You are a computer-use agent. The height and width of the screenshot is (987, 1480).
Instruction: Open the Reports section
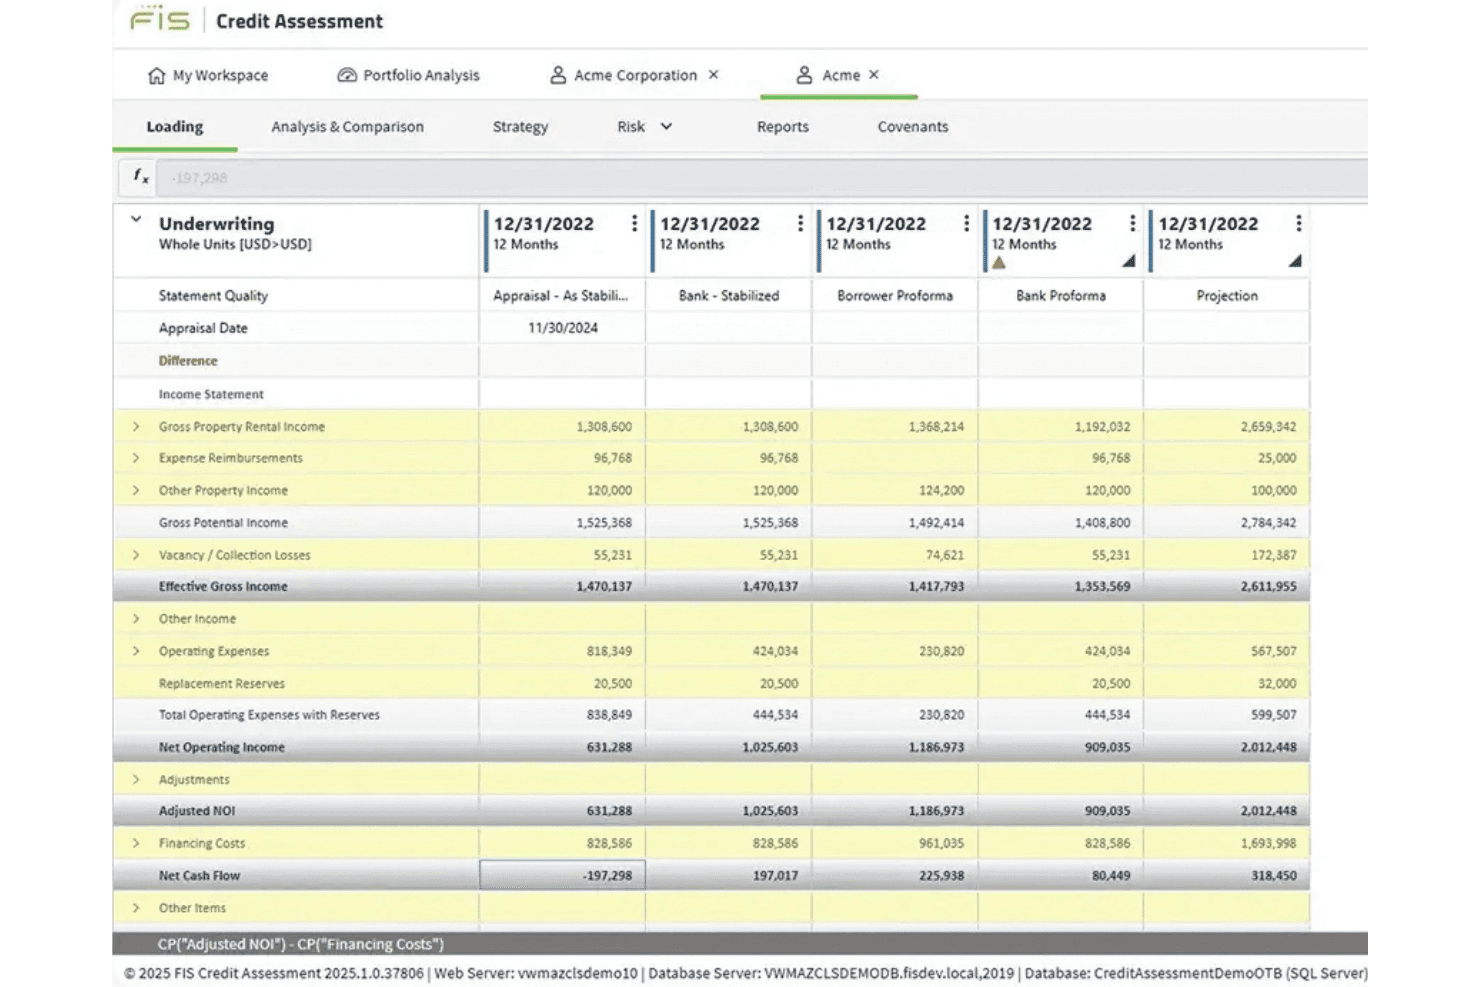pos(782,127)
